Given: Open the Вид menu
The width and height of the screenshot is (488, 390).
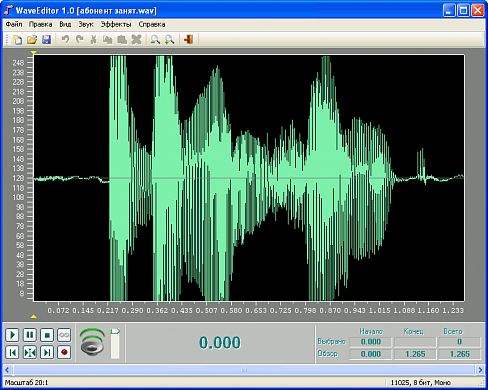Looking at the screenshot, I should pos(65,24).
